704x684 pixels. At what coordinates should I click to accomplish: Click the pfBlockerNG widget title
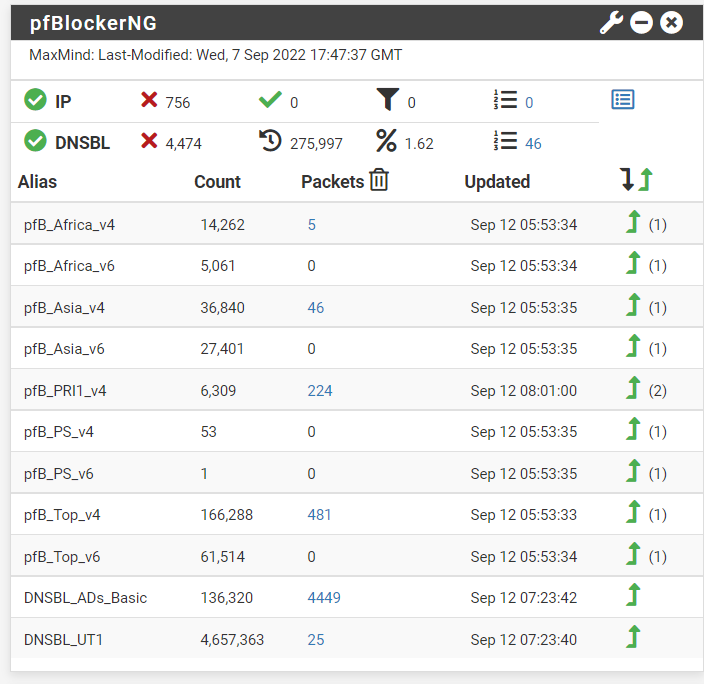pyautogui.click(x=93, y=23)
